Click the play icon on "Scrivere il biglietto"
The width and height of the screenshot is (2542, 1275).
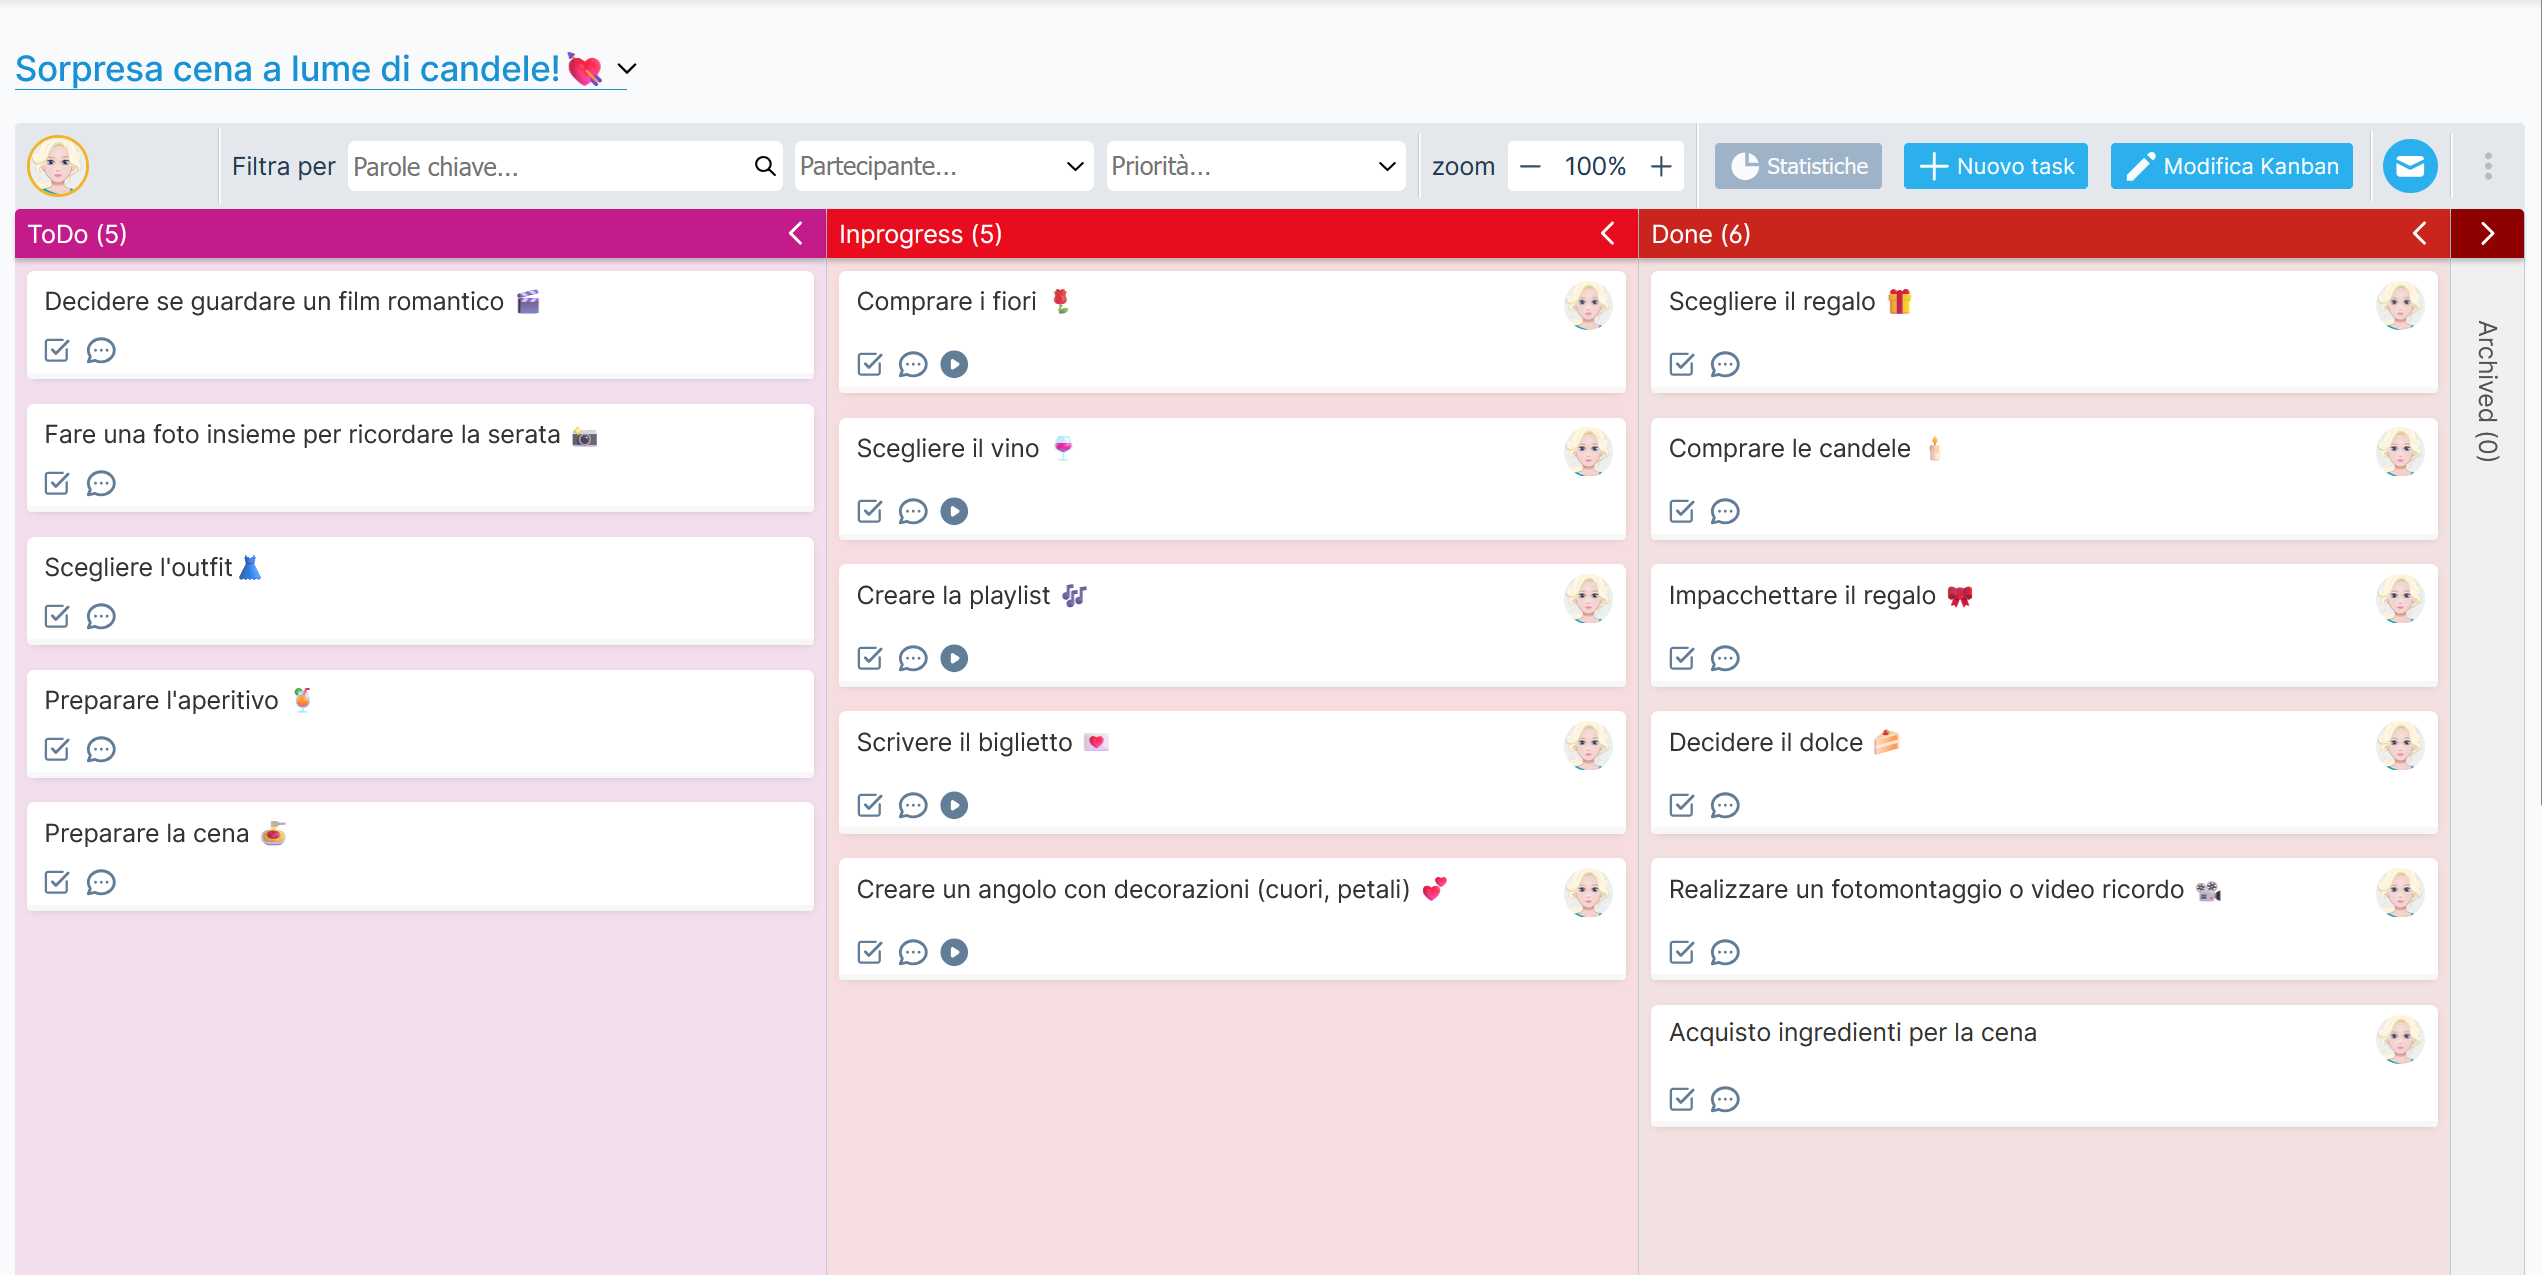coord(956,805)
